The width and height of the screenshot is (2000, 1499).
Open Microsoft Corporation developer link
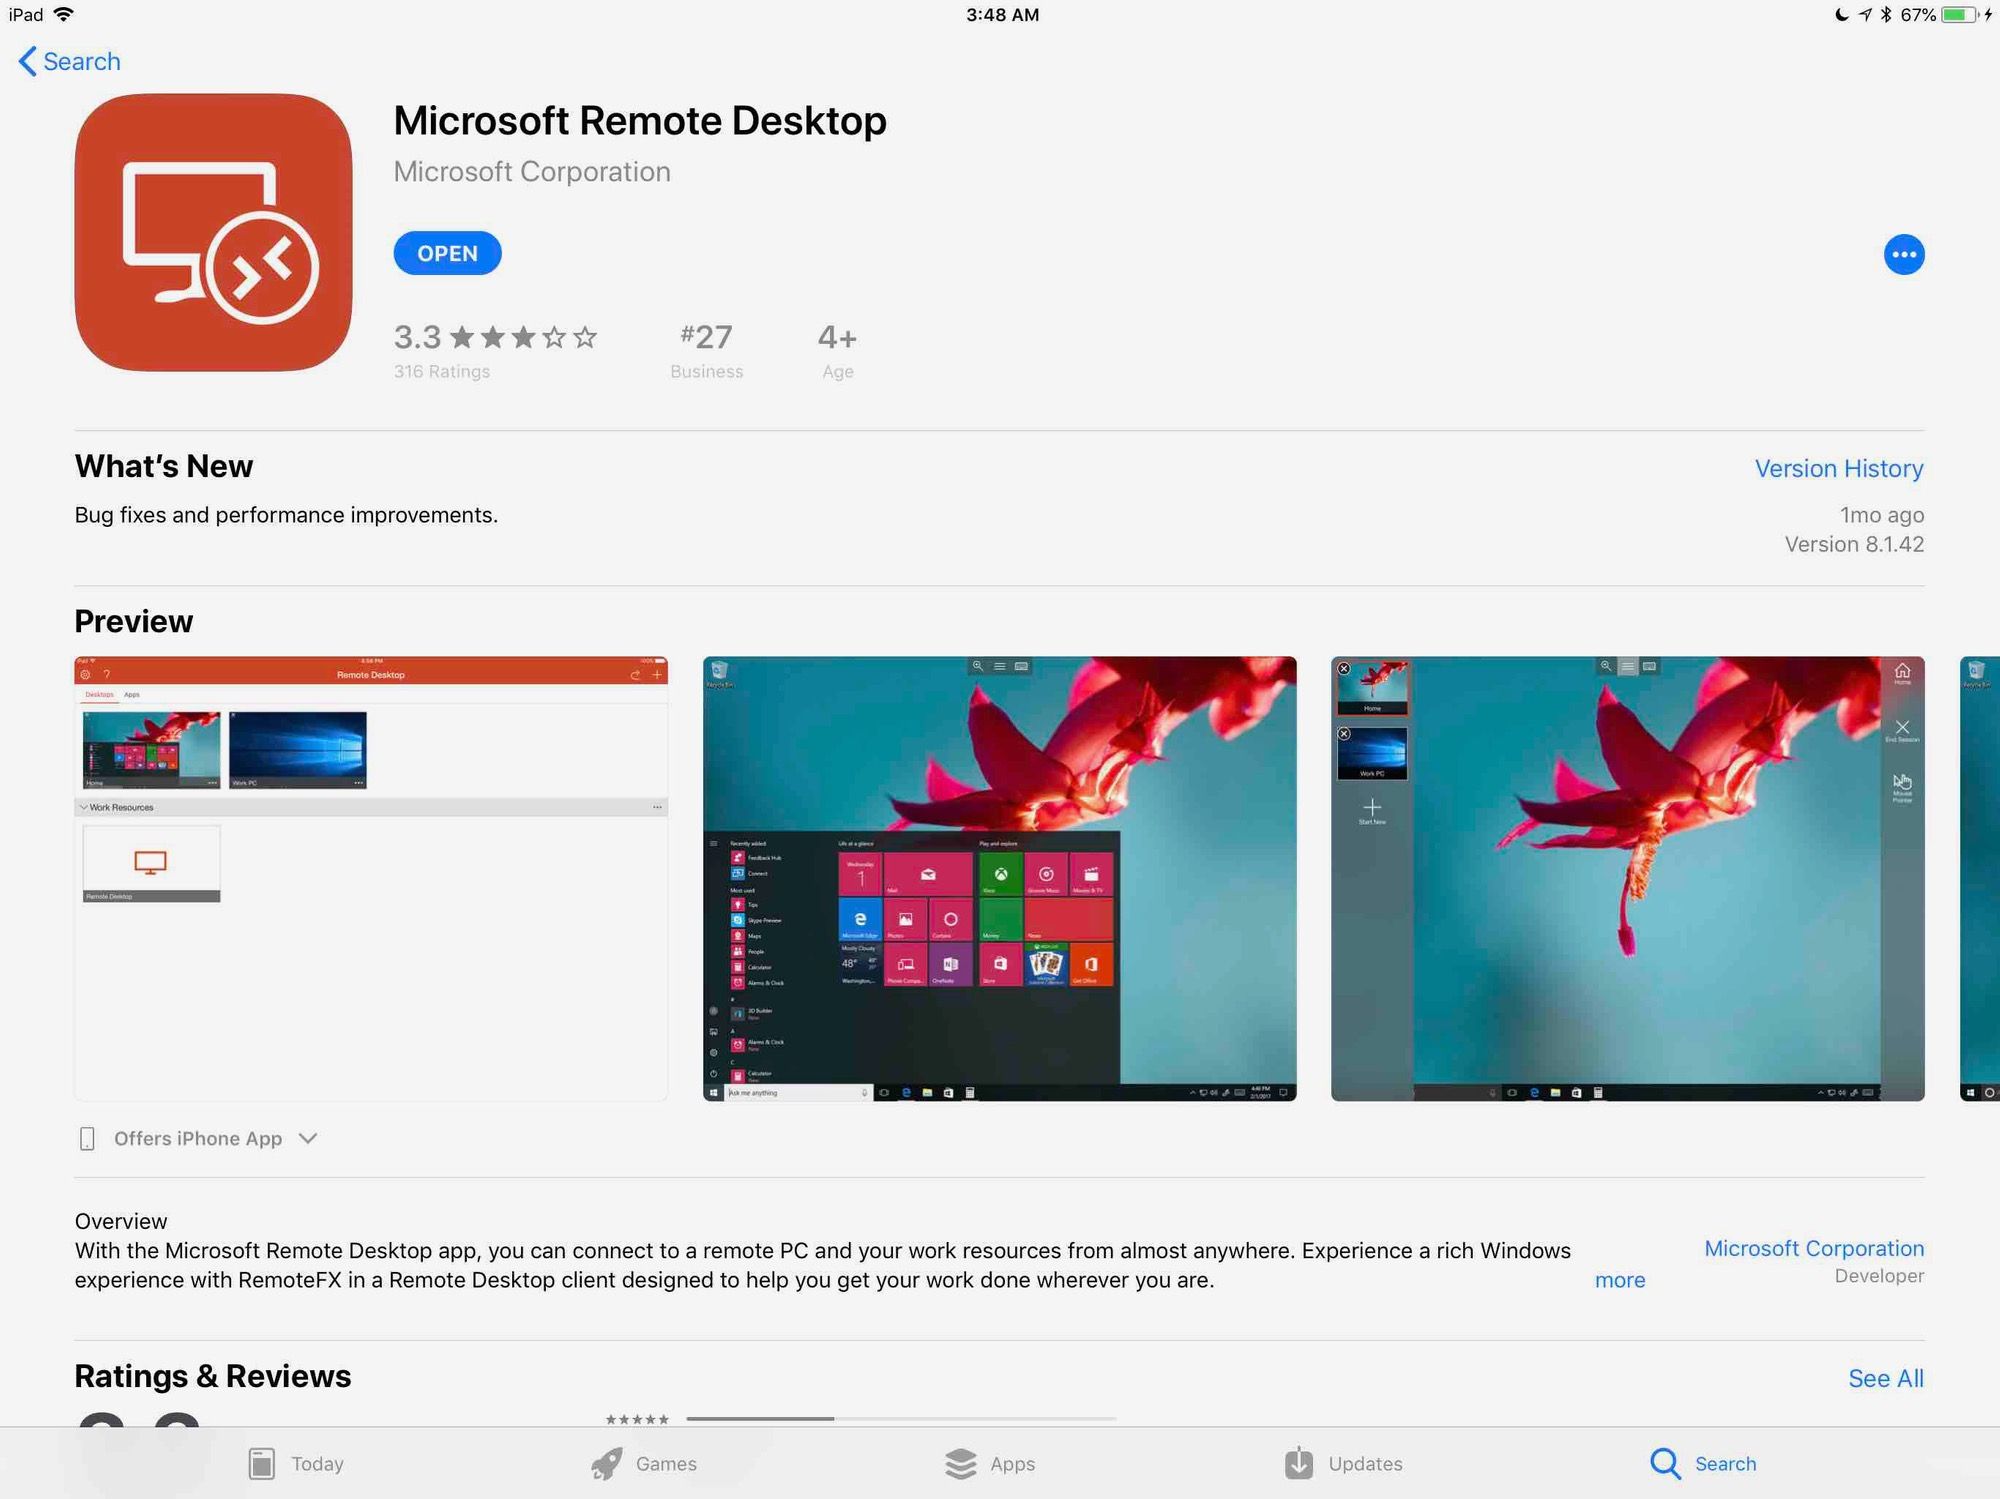coord(1814,1247)
